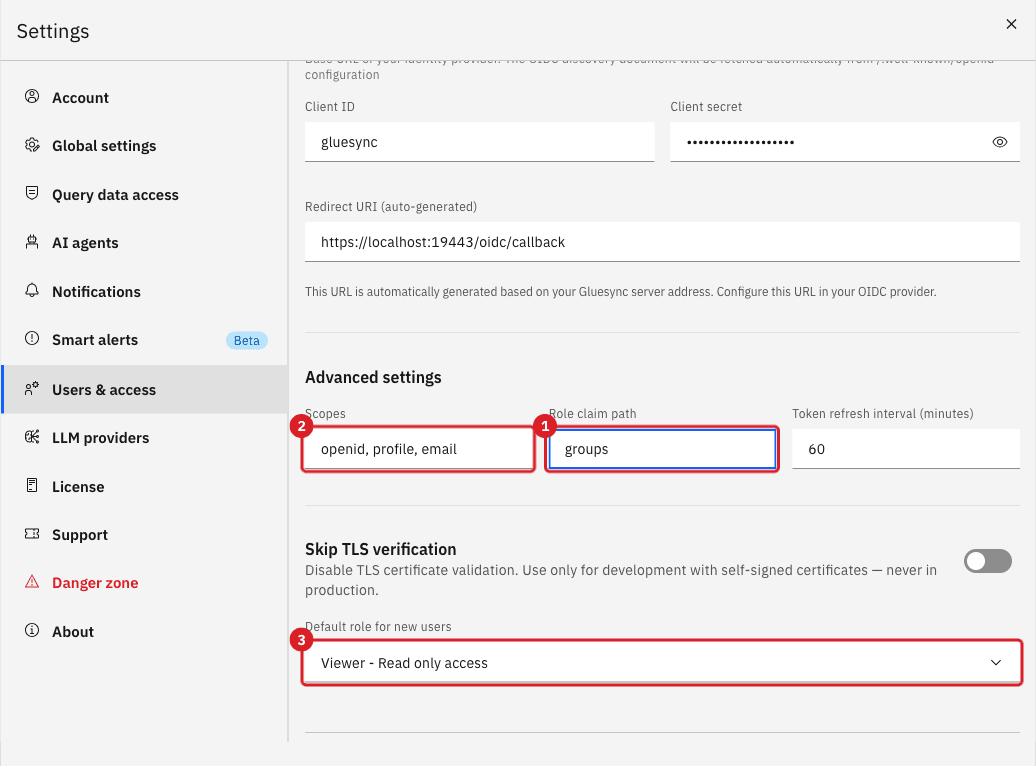Click the Notifications bell icon

coord(32,290)
